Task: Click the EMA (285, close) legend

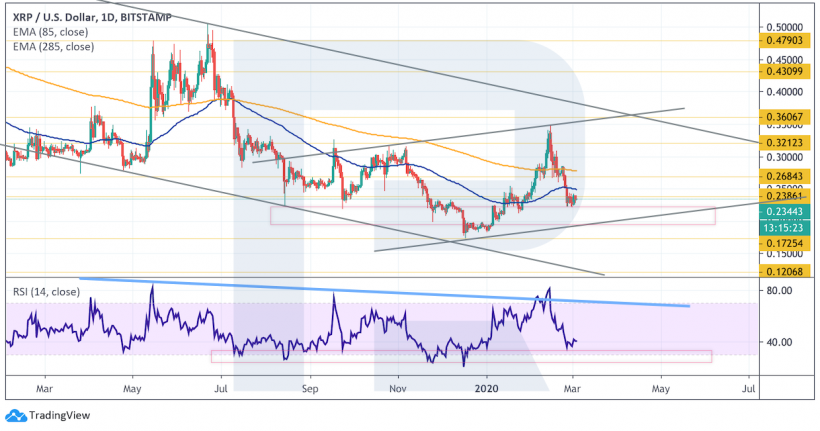Action: (x=53, y=47)
